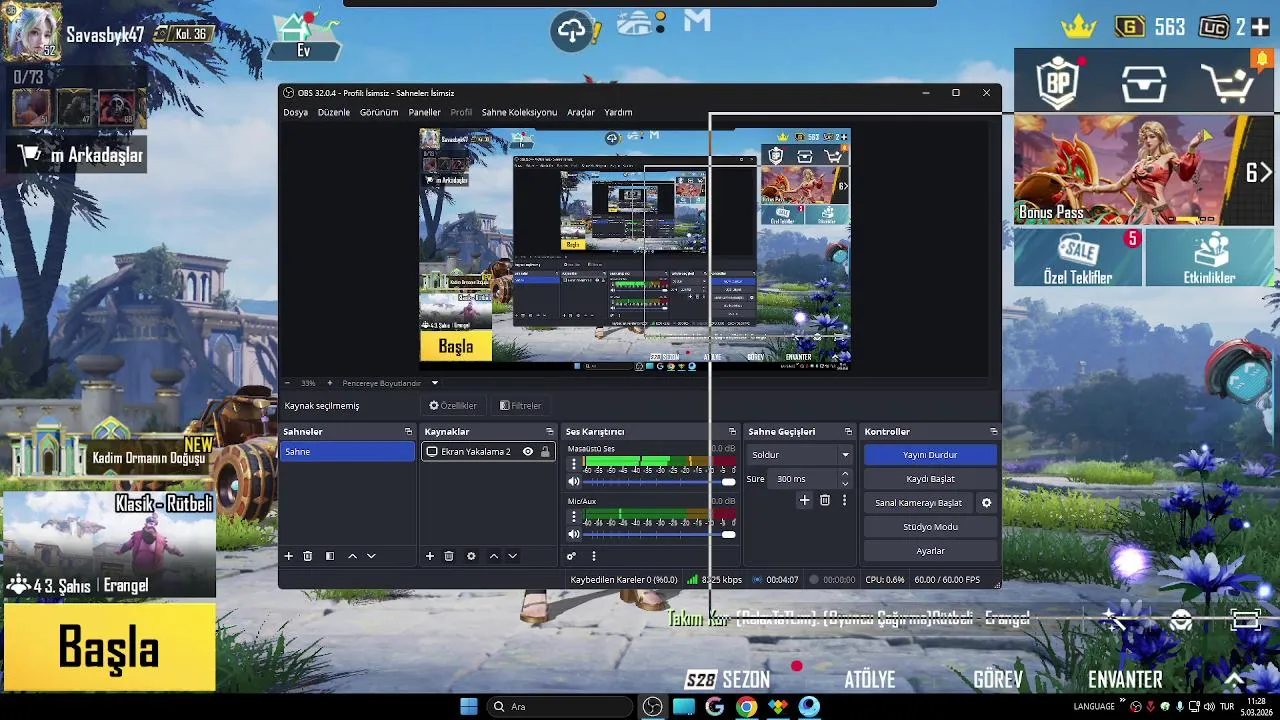1280x720 pixels.
Task: Move scene down in Sahneler panel
Action: click(371, 556)
